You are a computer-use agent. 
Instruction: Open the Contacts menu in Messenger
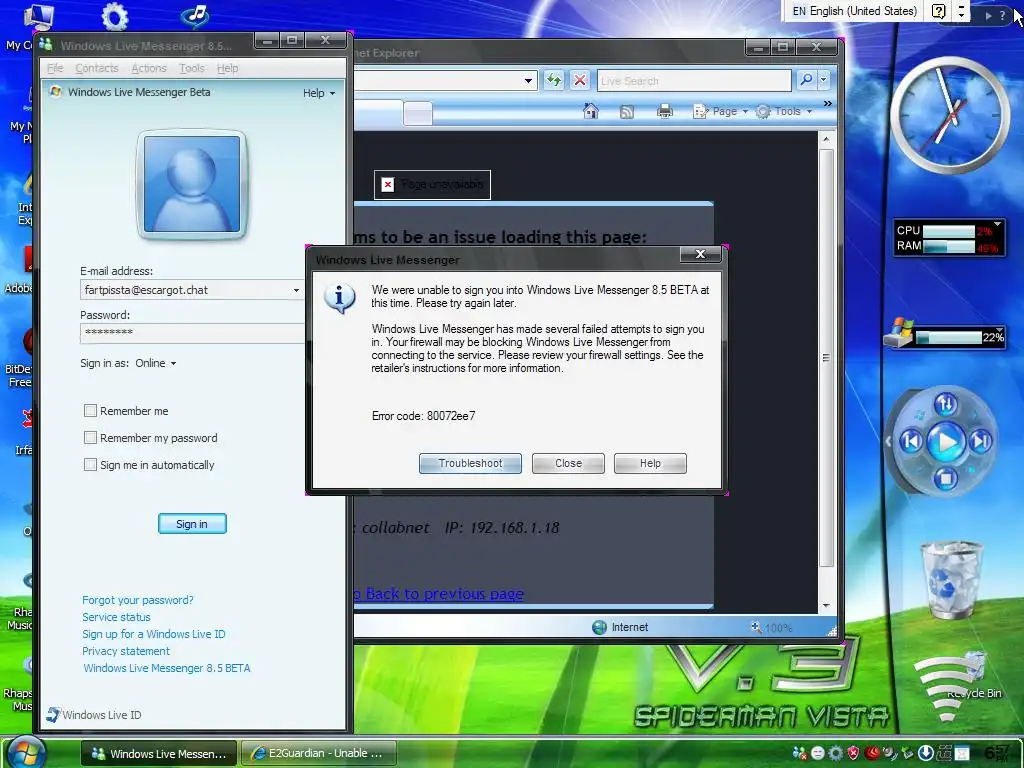pyautogui.click(x=97, y=68)
